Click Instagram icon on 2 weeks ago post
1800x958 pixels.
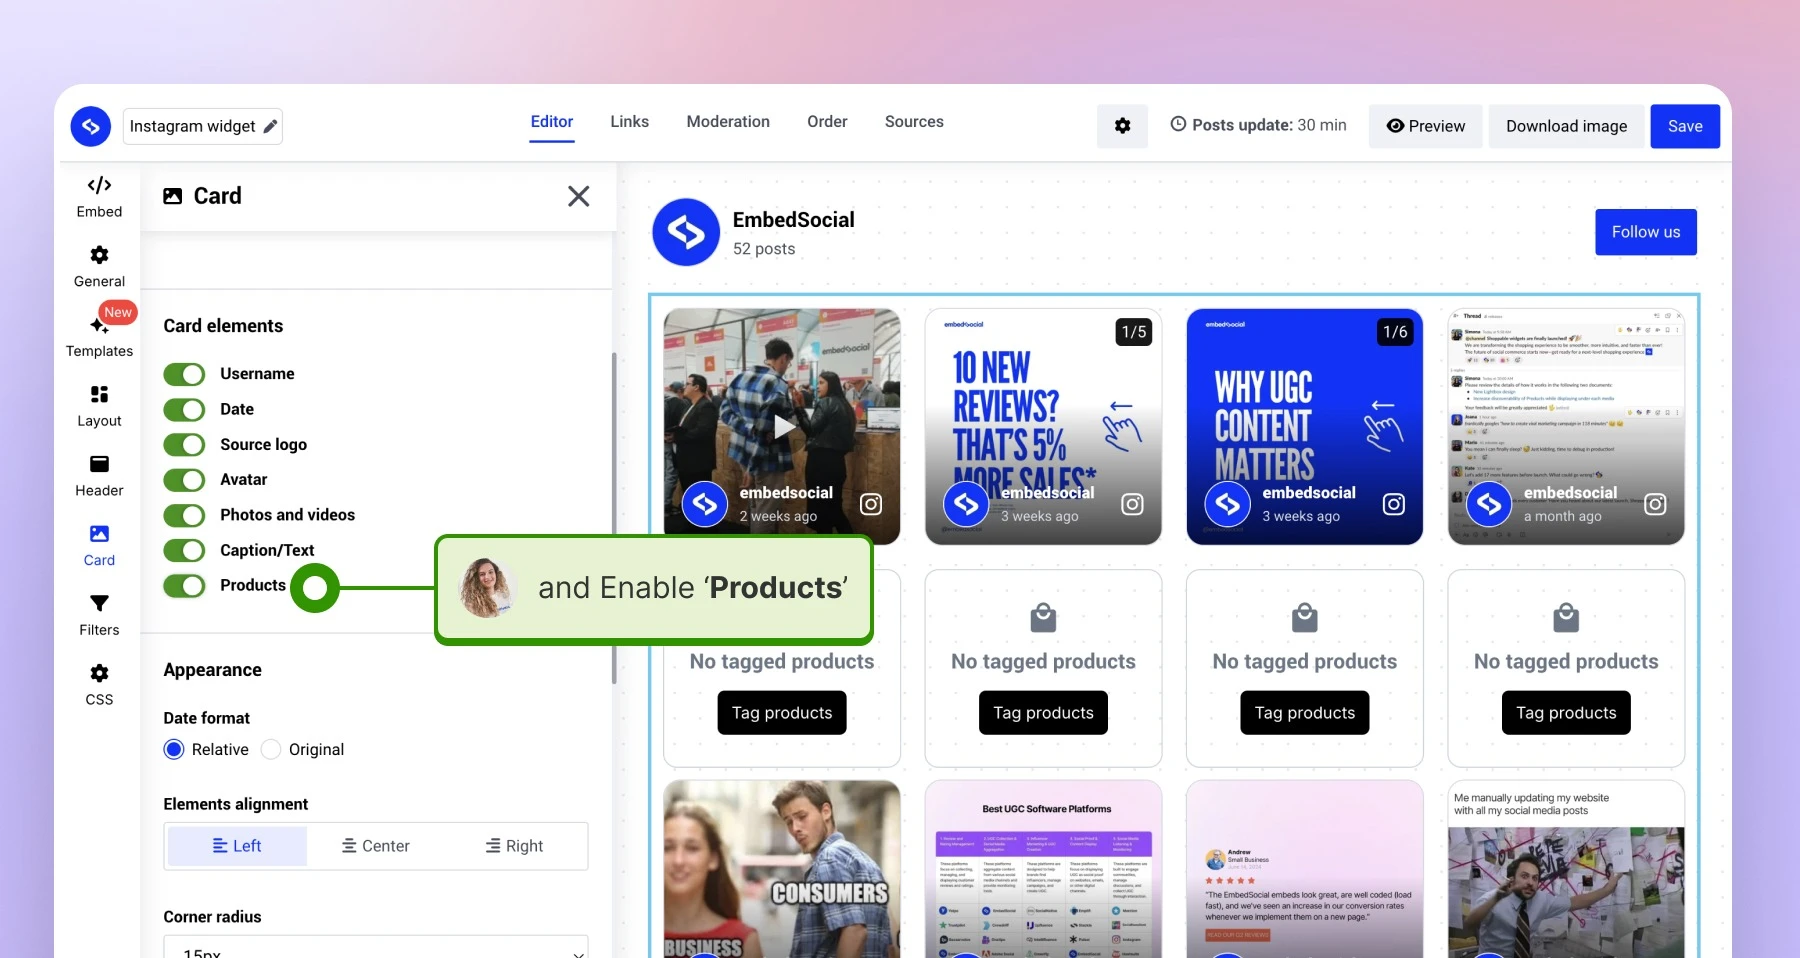pyautogui.click(x=871, y=504)
